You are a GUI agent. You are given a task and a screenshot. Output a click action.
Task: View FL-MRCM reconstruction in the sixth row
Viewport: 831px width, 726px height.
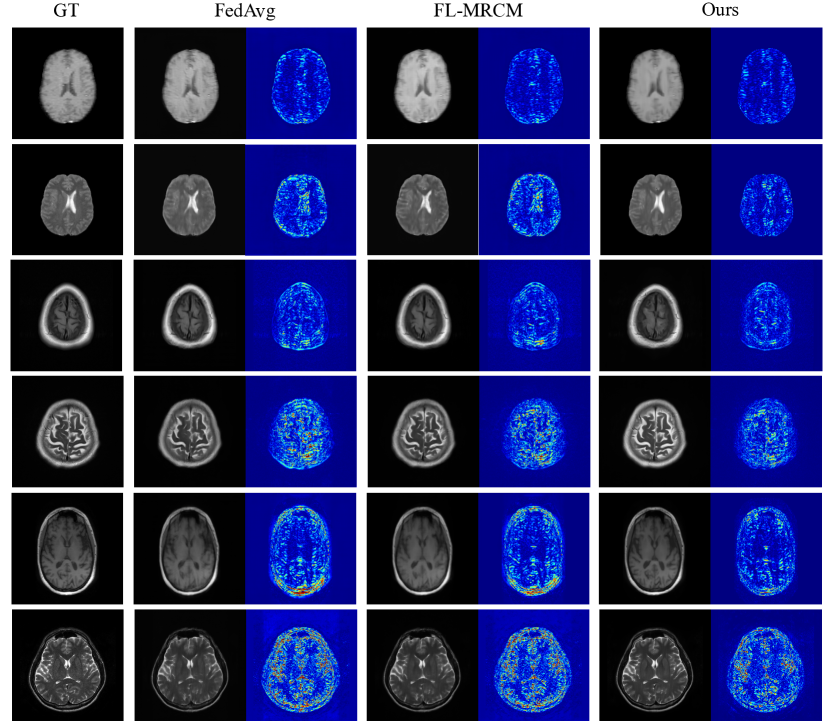(x=422, y=665)
